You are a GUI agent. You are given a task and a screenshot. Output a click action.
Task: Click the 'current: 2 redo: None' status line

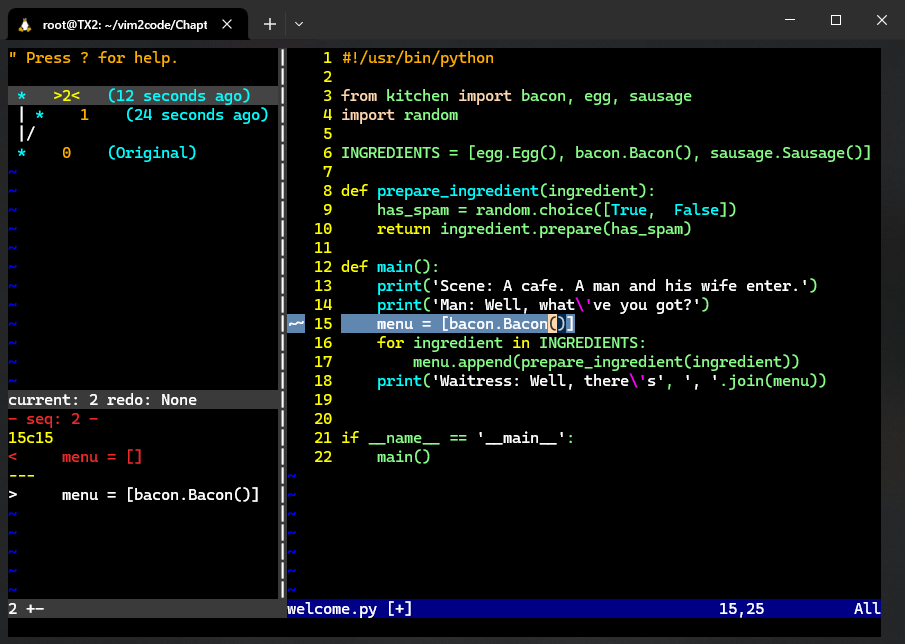144,400
